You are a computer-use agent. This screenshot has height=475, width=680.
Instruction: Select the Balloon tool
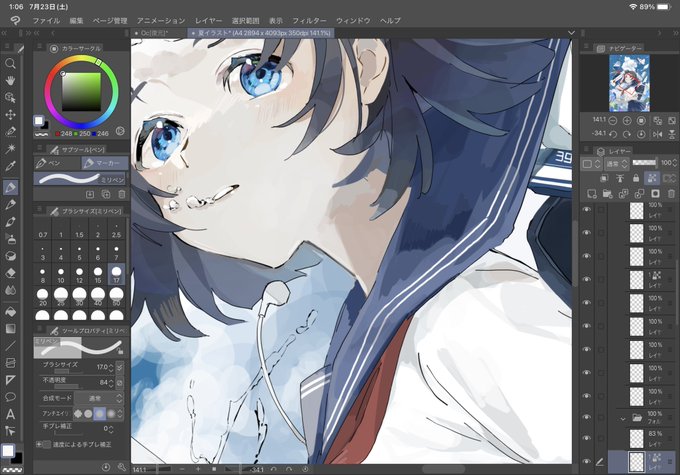pos(10,397)
